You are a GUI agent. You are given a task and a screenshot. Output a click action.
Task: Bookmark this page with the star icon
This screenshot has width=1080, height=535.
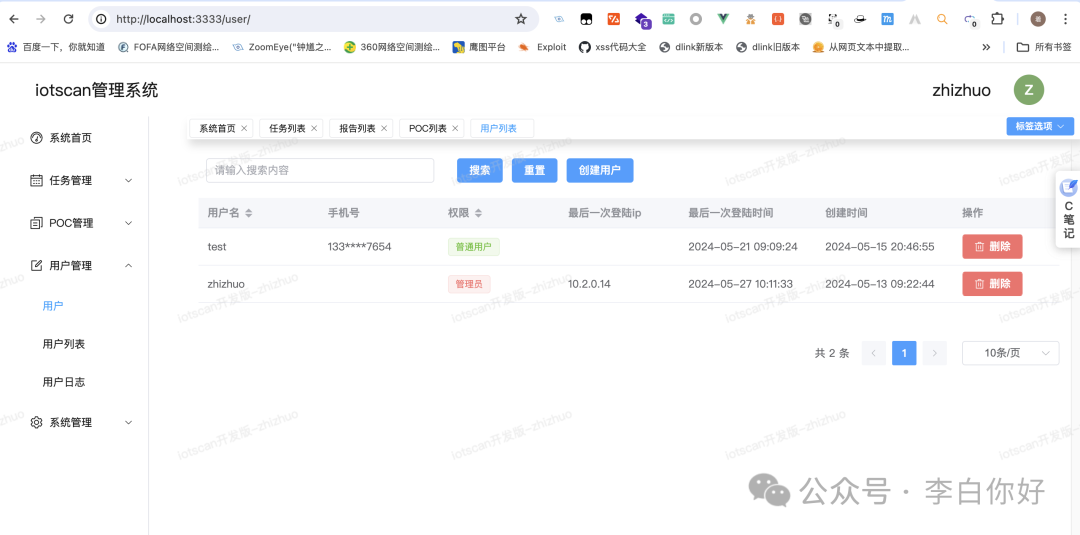(x=521, y=19)
